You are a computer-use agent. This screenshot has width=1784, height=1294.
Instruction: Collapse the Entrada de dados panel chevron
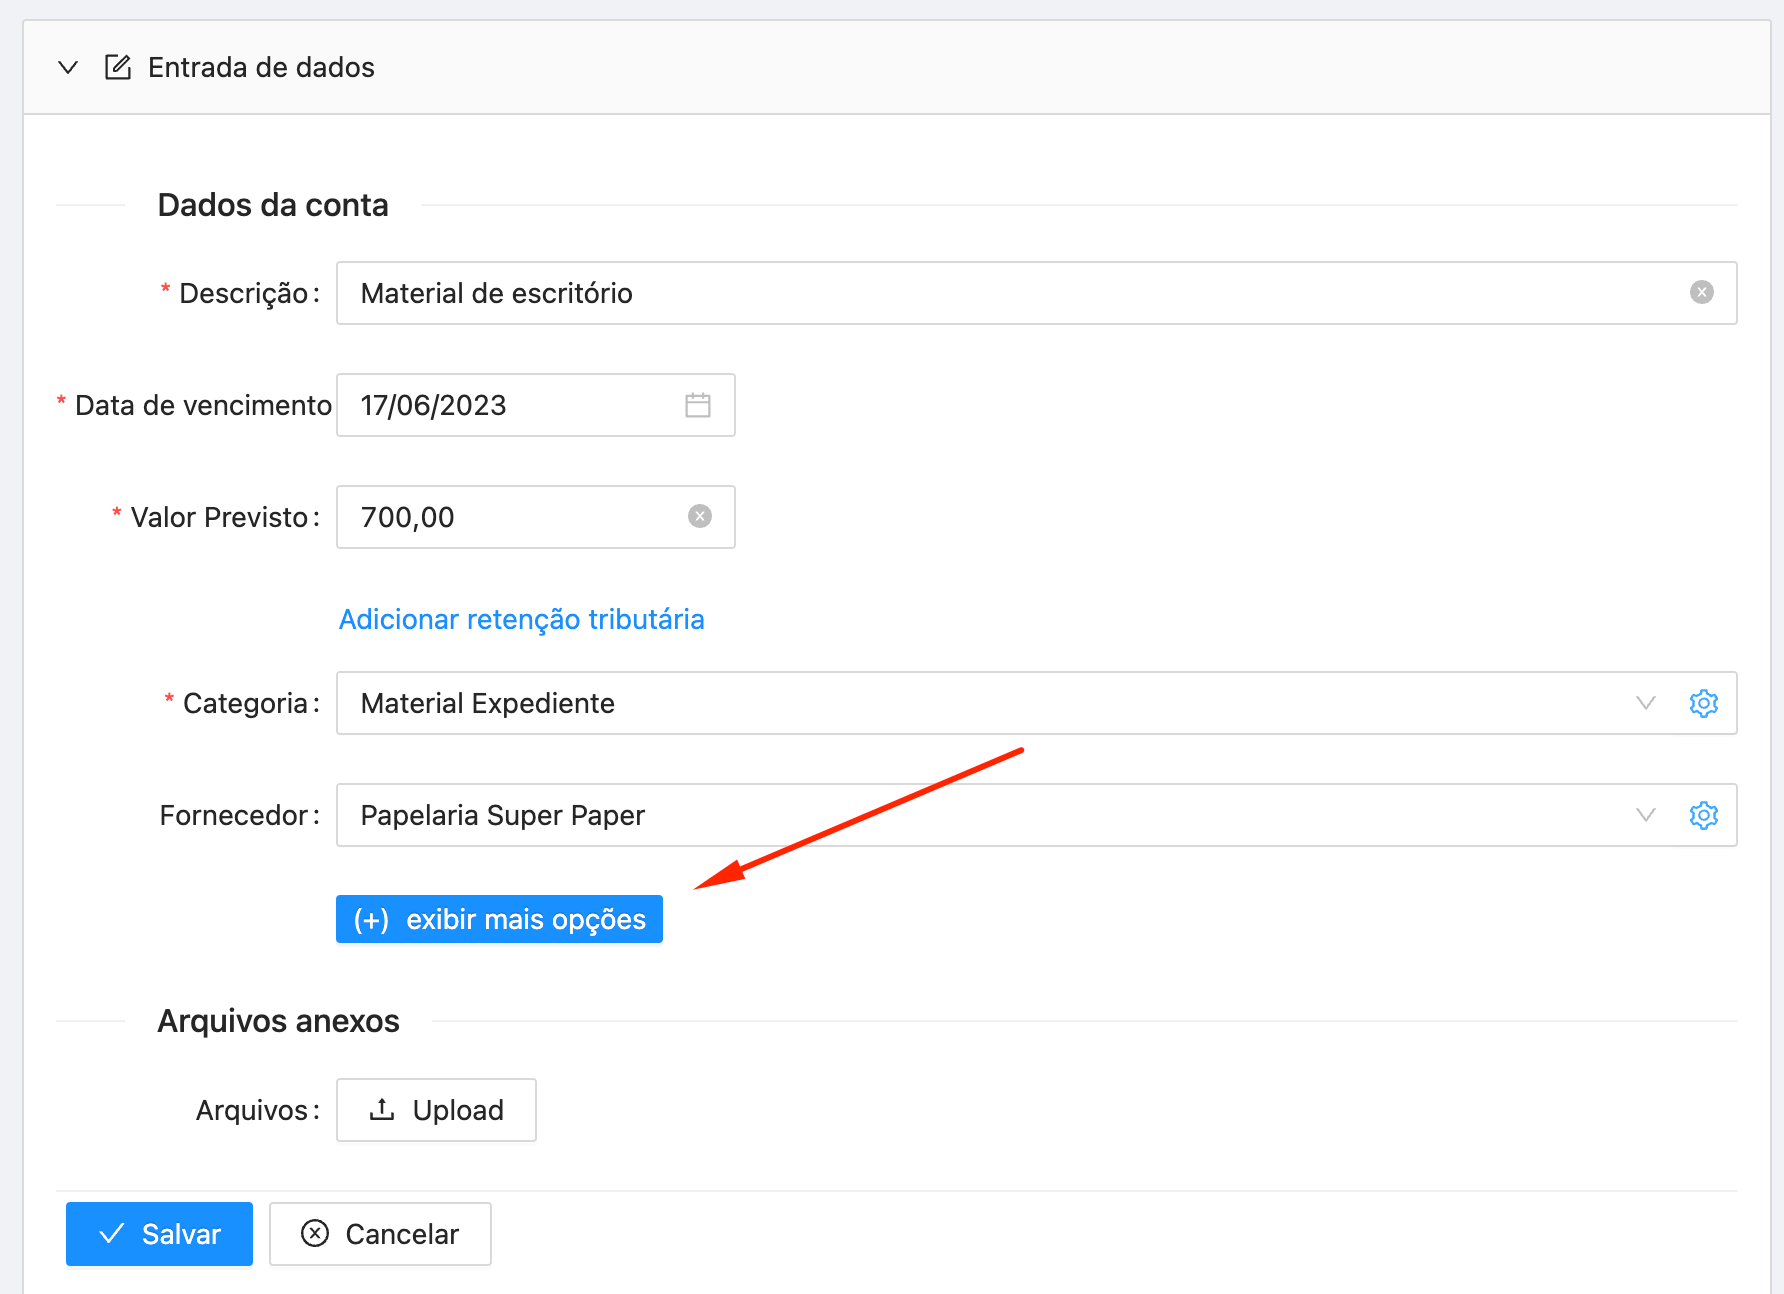pos(68,68)
